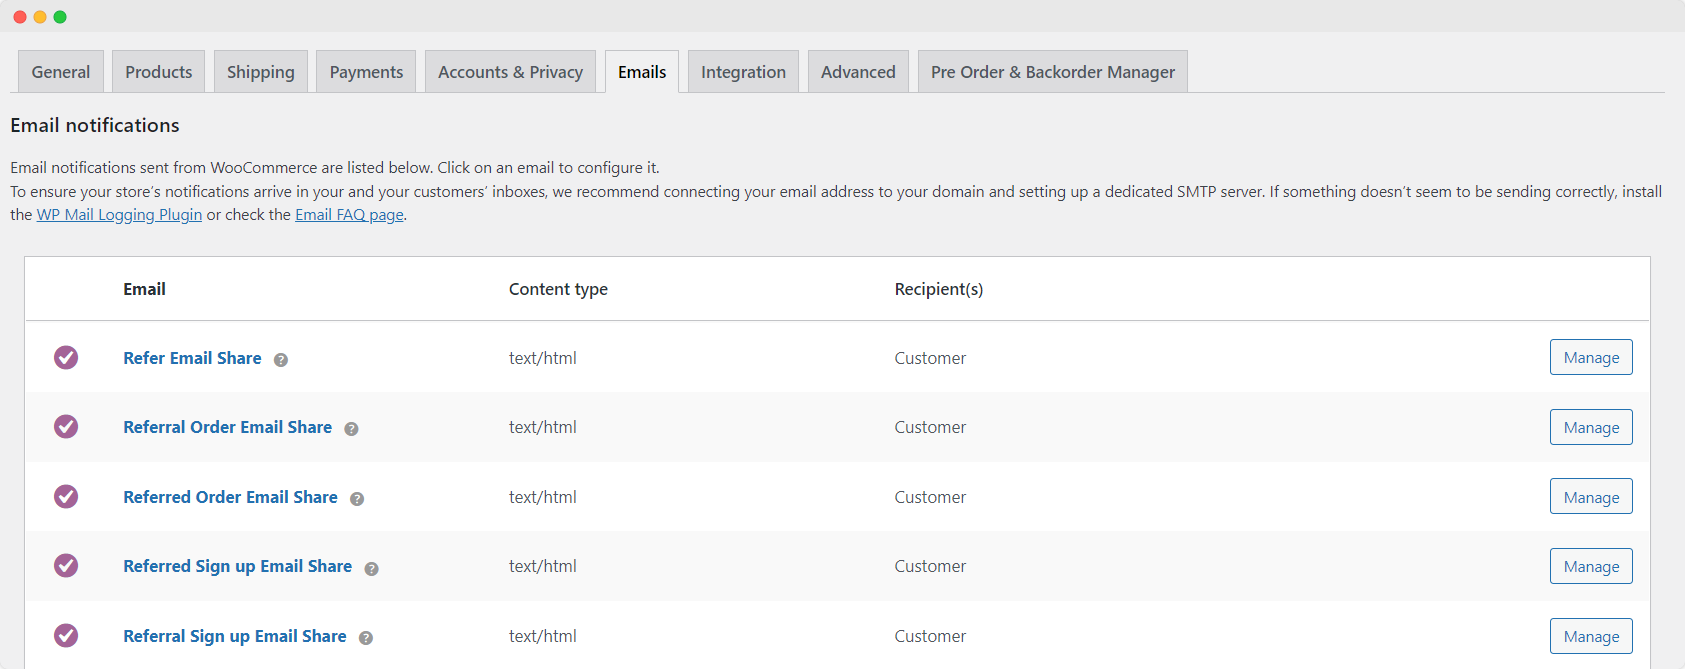Image resolution: width=1685 pixels, height=669 pixels.
Task: Click help icon next to Referral Order Email Share
Action: click(x=351, y=429)
